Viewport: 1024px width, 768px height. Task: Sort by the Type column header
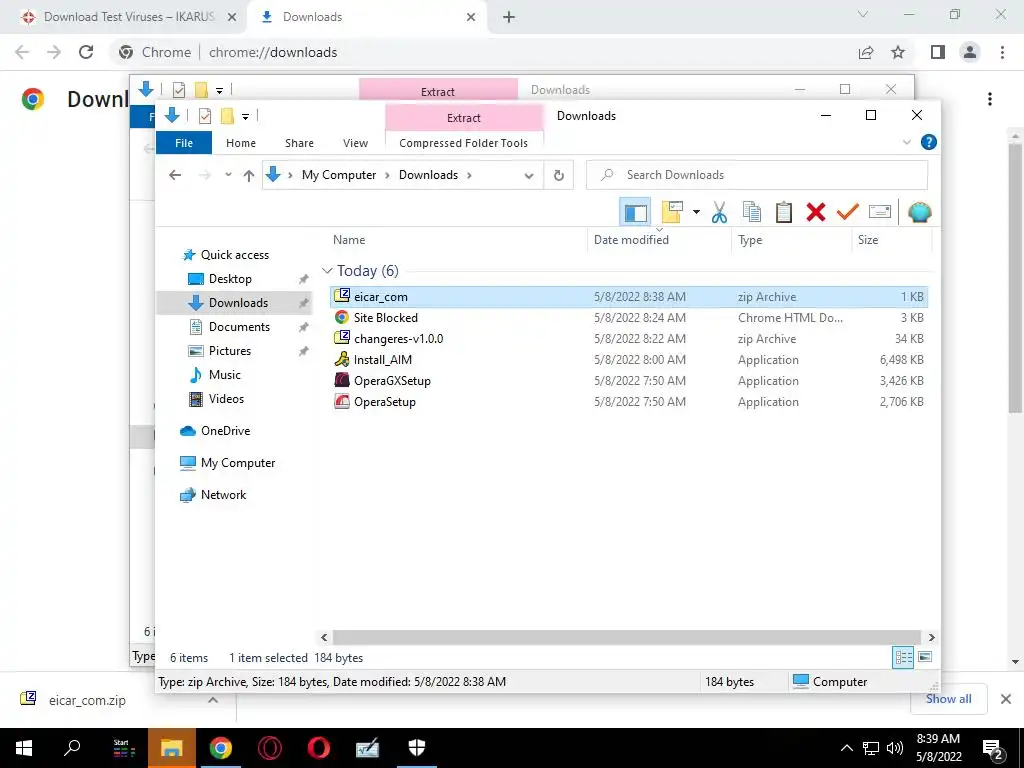point(750,240)
